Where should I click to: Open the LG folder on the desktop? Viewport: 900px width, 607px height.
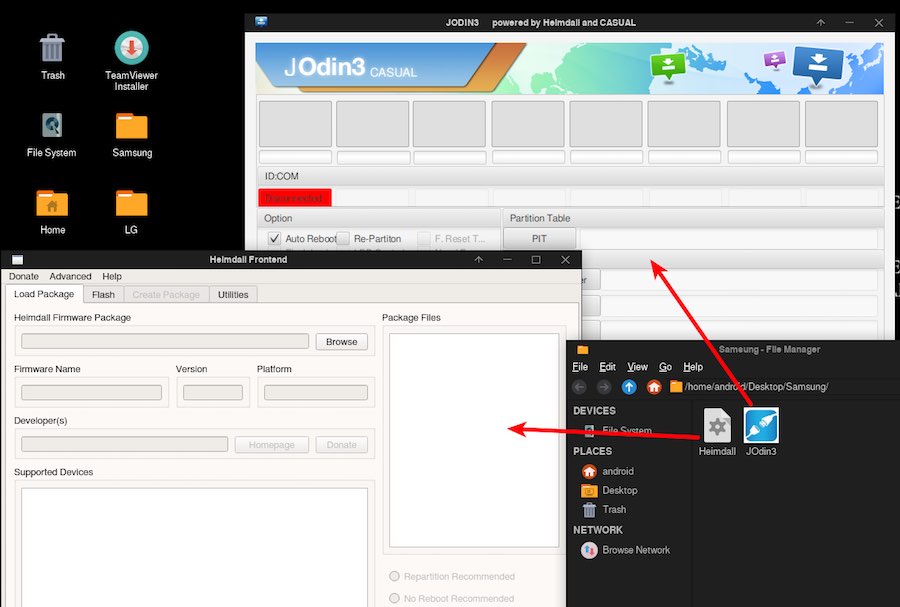pos(130,205)
